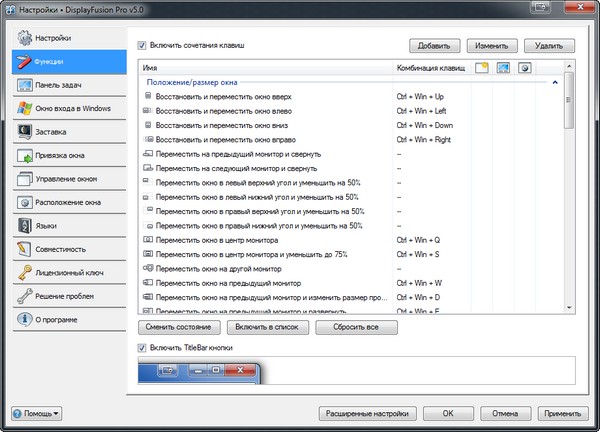Select the Языки sidebar icon
The image size is (600, 432).
tap(23, 225)
